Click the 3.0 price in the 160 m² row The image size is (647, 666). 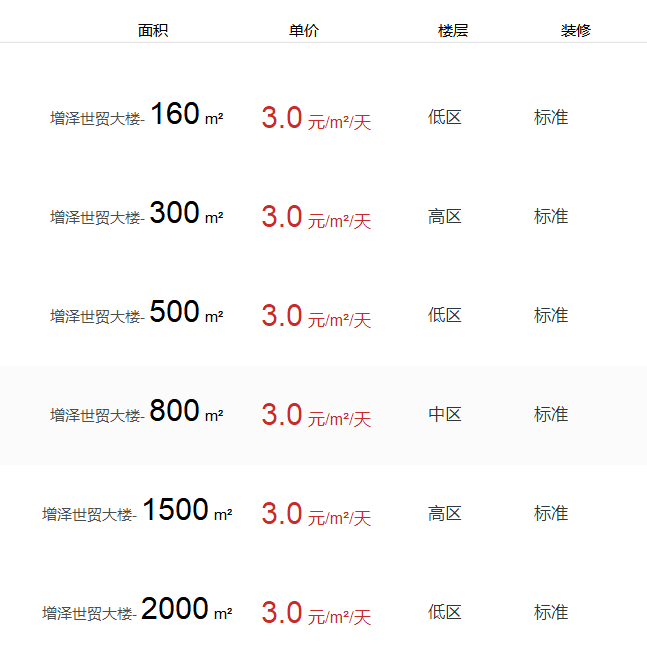click(x=282, y=118)
